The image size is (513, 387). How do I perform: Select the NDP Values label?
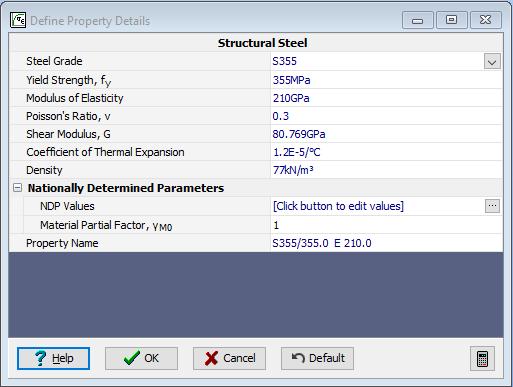click(x=67, y=206)
